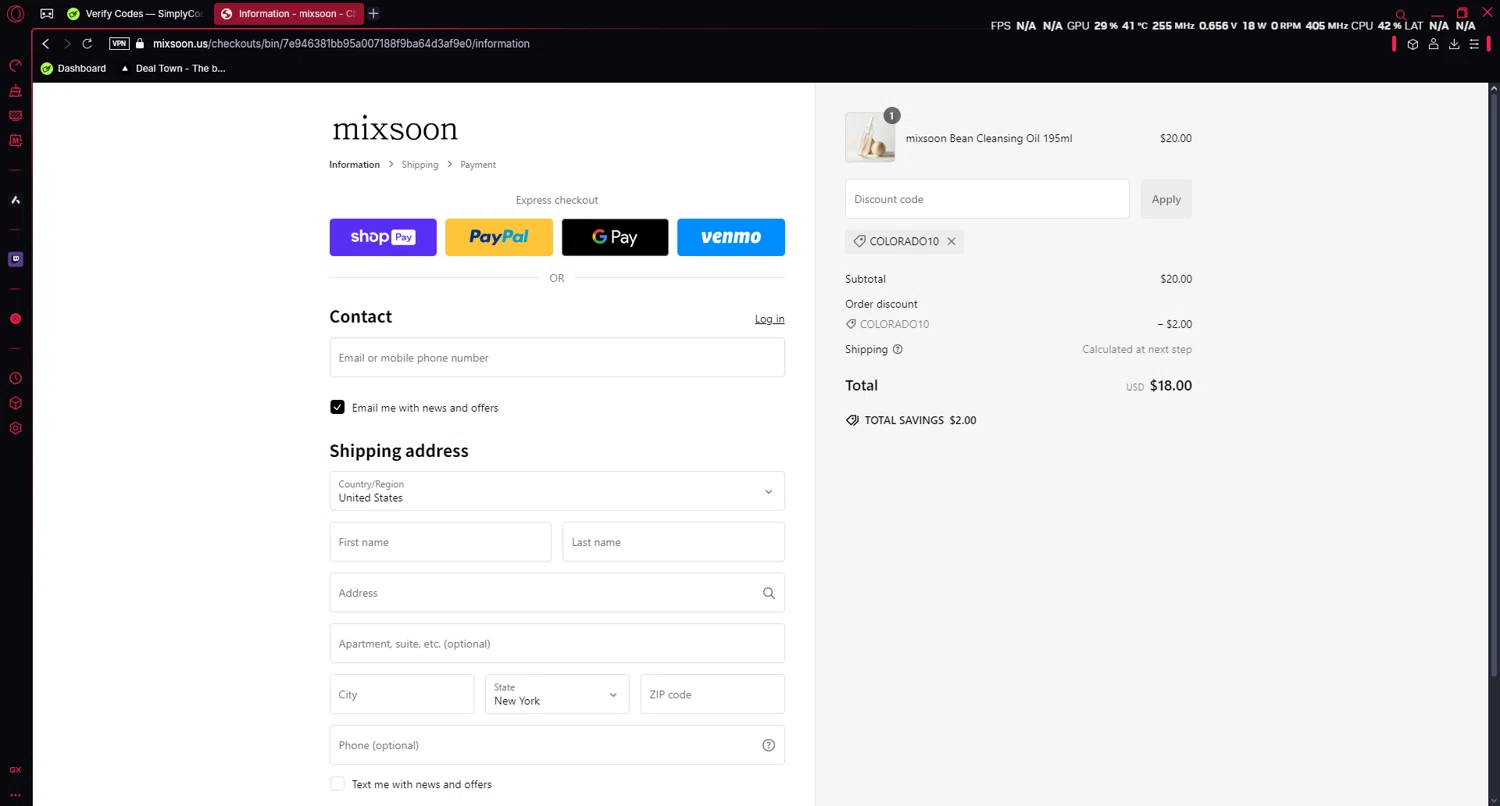The width and height of the screenshot is (1500, 806).
Task: Click the address search magnifier icon
Action: [768, 593]
